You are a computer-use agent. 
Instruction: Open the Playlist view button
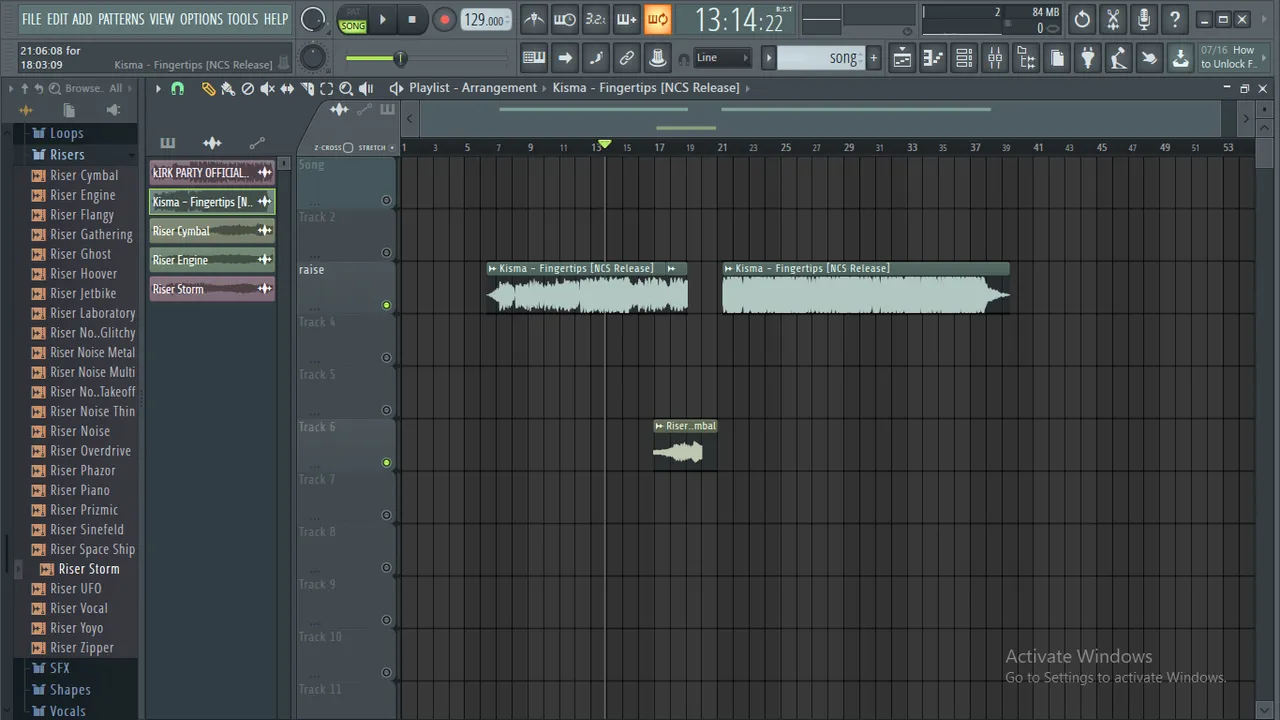coord(902,58)
